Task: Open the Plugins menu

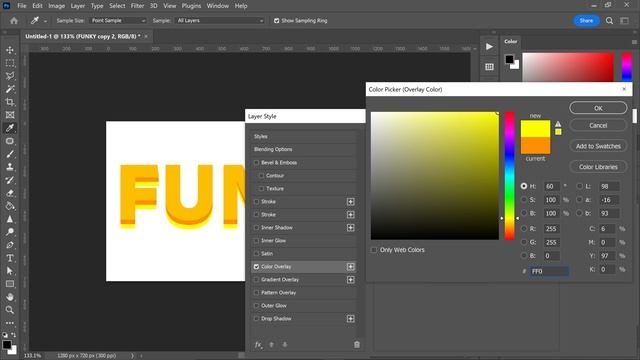Action: point(191,6)
